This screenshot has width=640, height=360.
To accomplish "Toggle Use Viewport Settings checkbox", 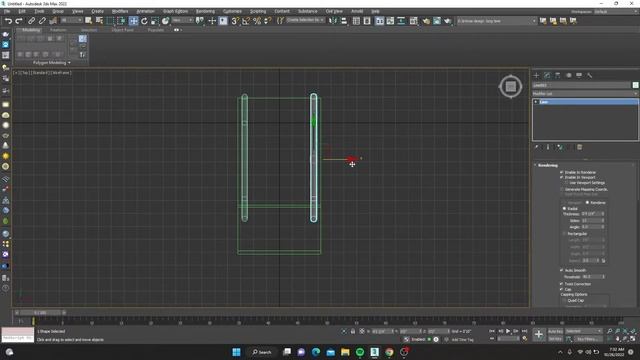I will [x=567, y=183].
